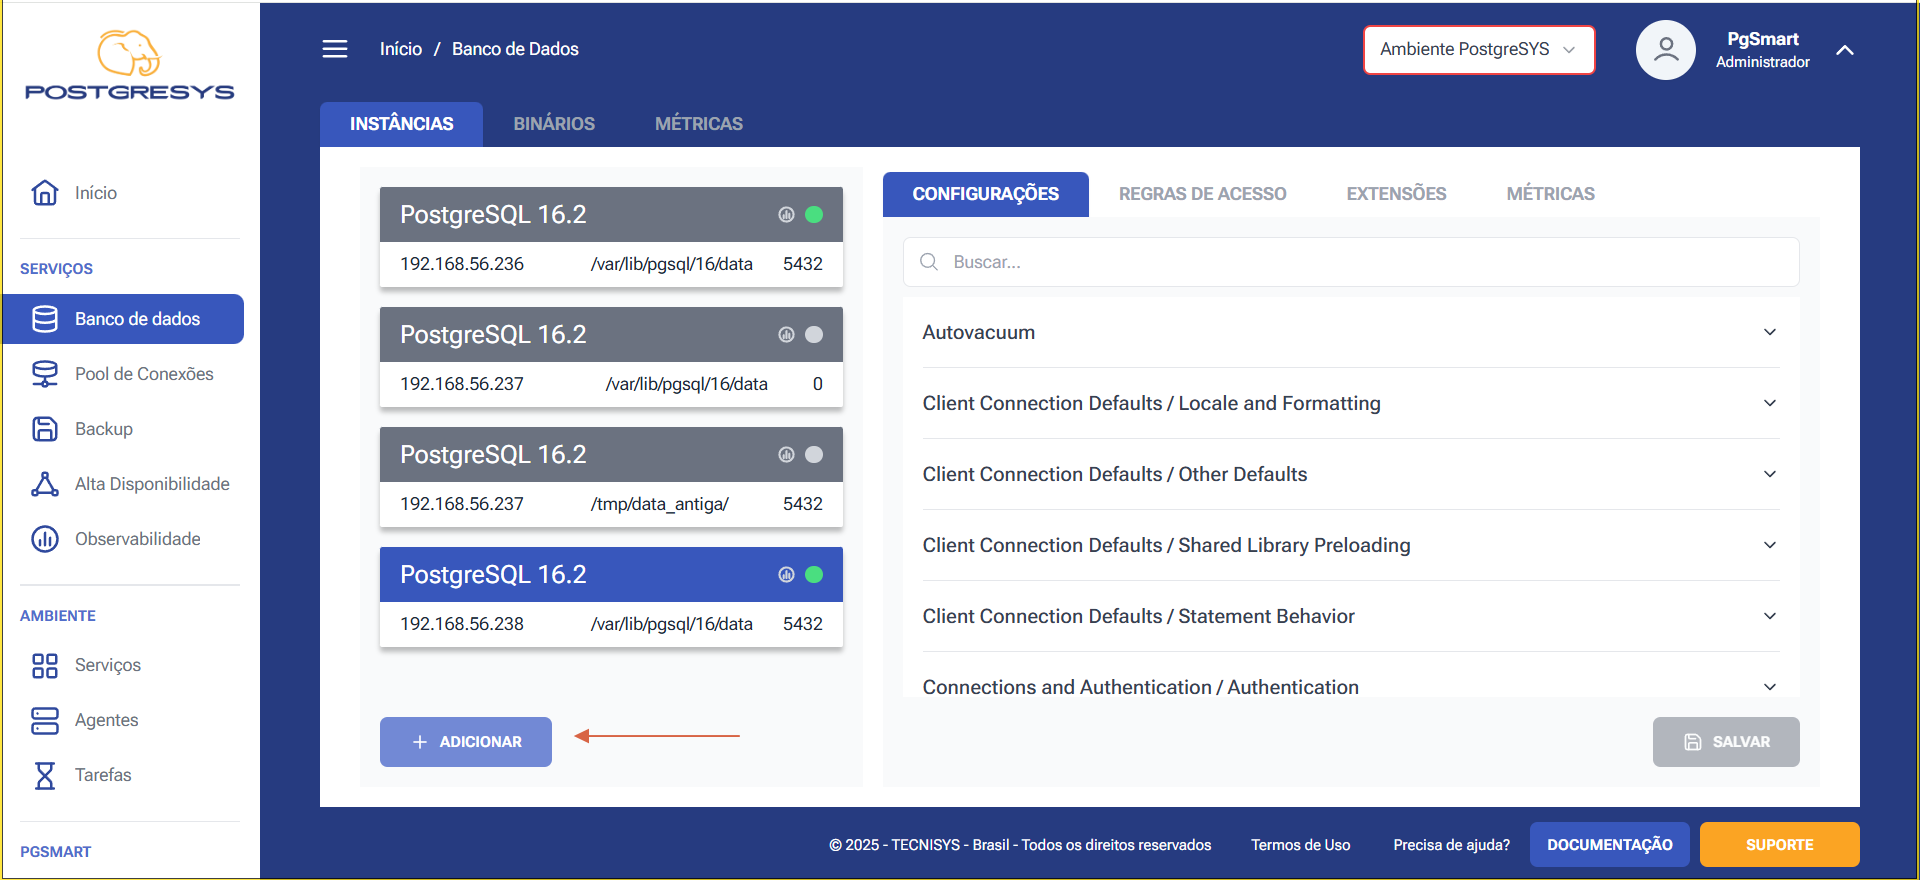The width and height of the screenshot is (1920, 880).
Task: Open Alta Disponibilidade icon
Action: pyautogui.click(x=45, y=484)
